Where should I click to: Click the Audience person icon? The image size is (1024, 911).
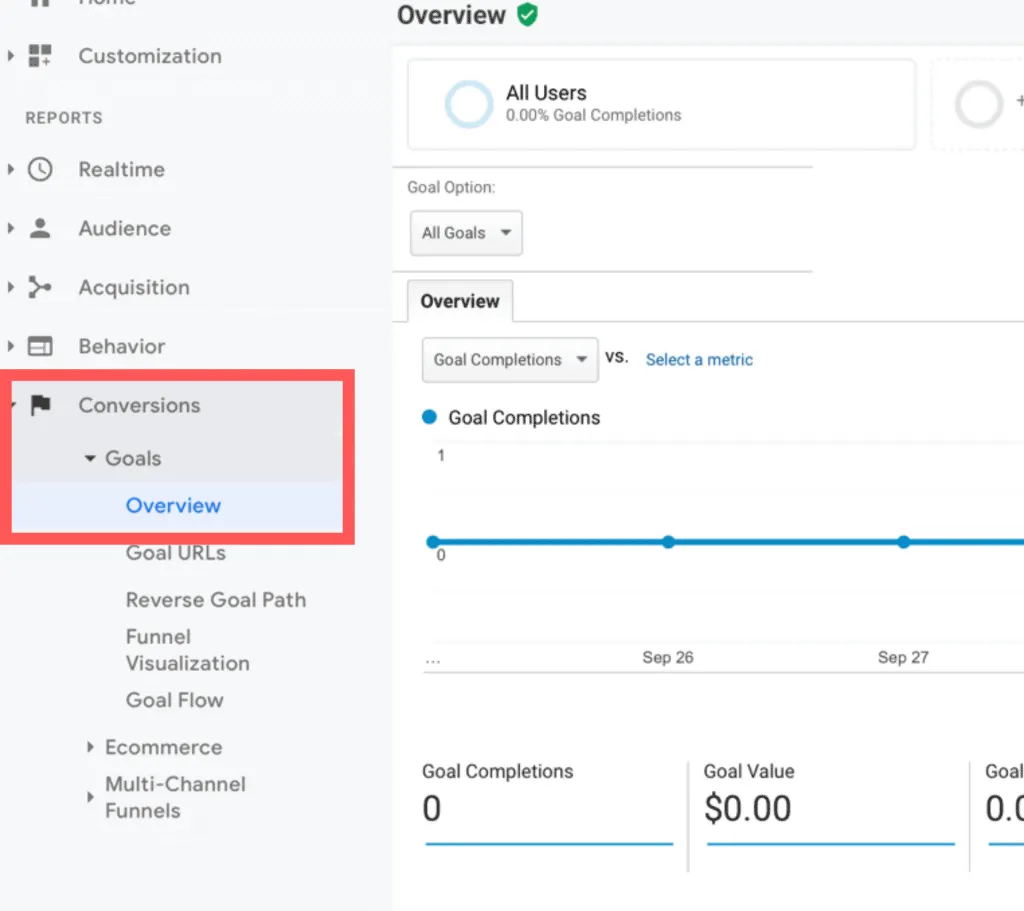(x=40, y=229)
